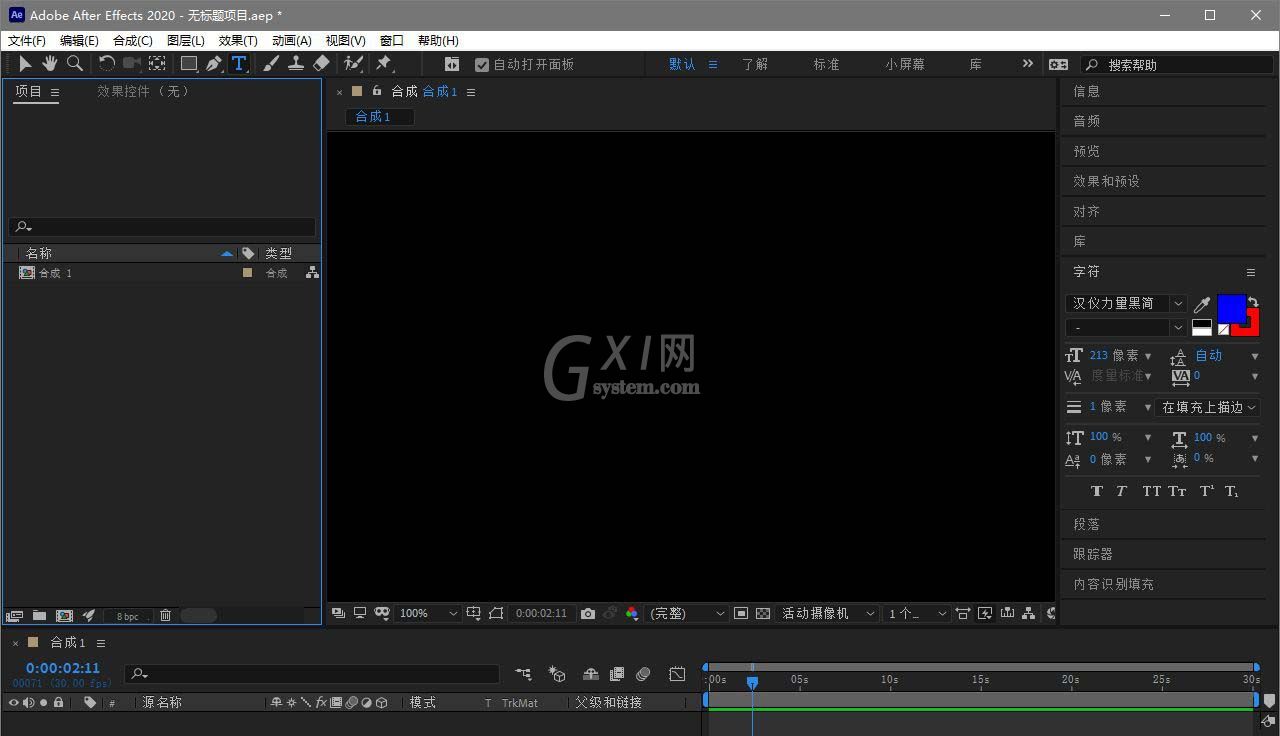
Task: Open the flowchart icon beside 合成 1
Action: [312, 272]
